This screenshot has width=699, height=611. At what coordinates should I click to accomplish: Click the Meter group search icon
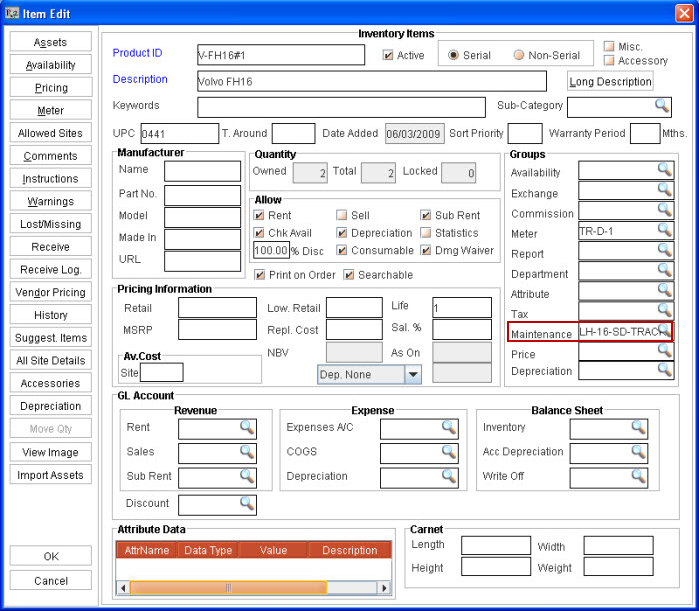(664, 230)
